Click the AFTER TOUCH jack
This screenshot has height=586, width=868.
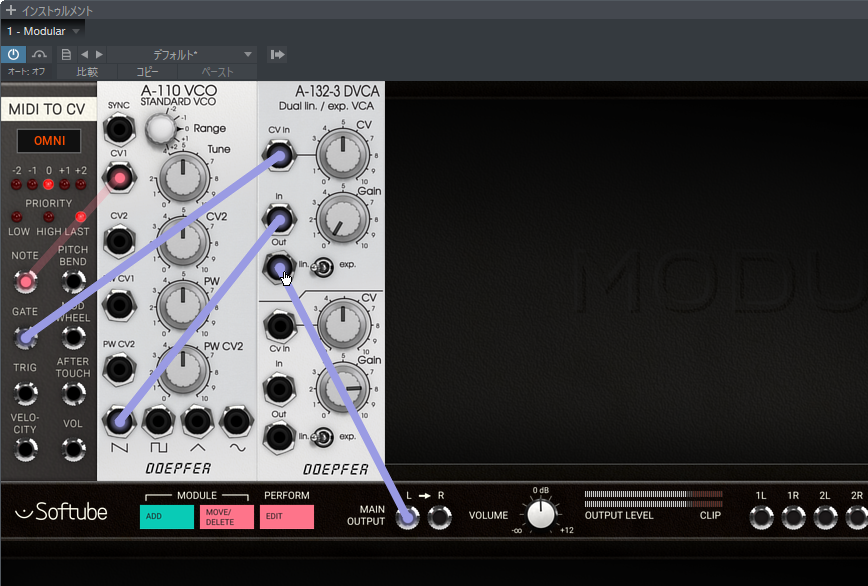[73, 393]
